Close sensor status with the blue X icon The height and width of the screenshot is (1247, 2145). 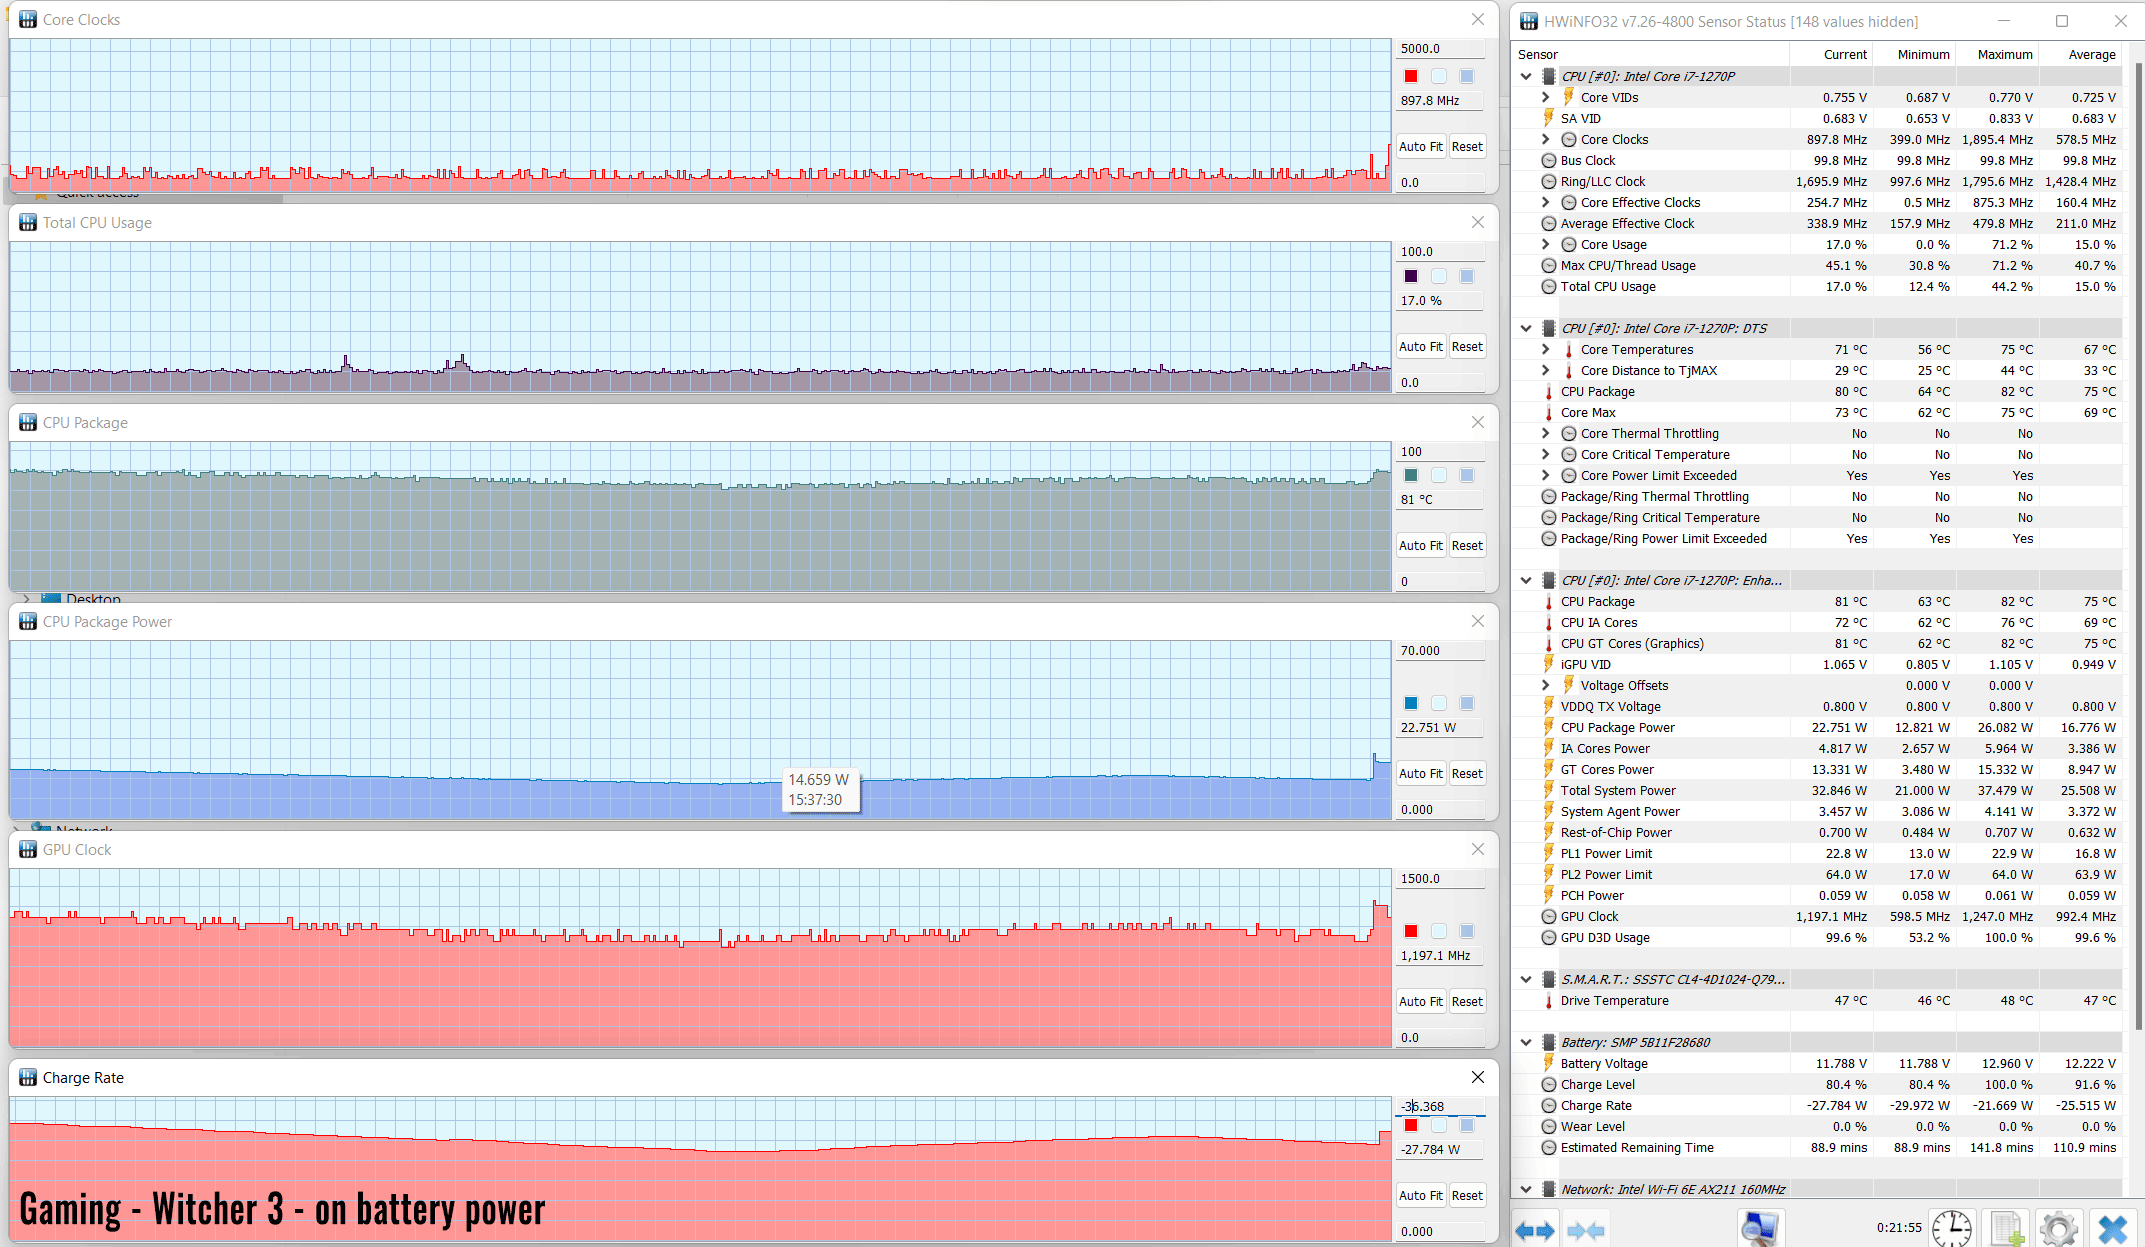[2112, 1228]
